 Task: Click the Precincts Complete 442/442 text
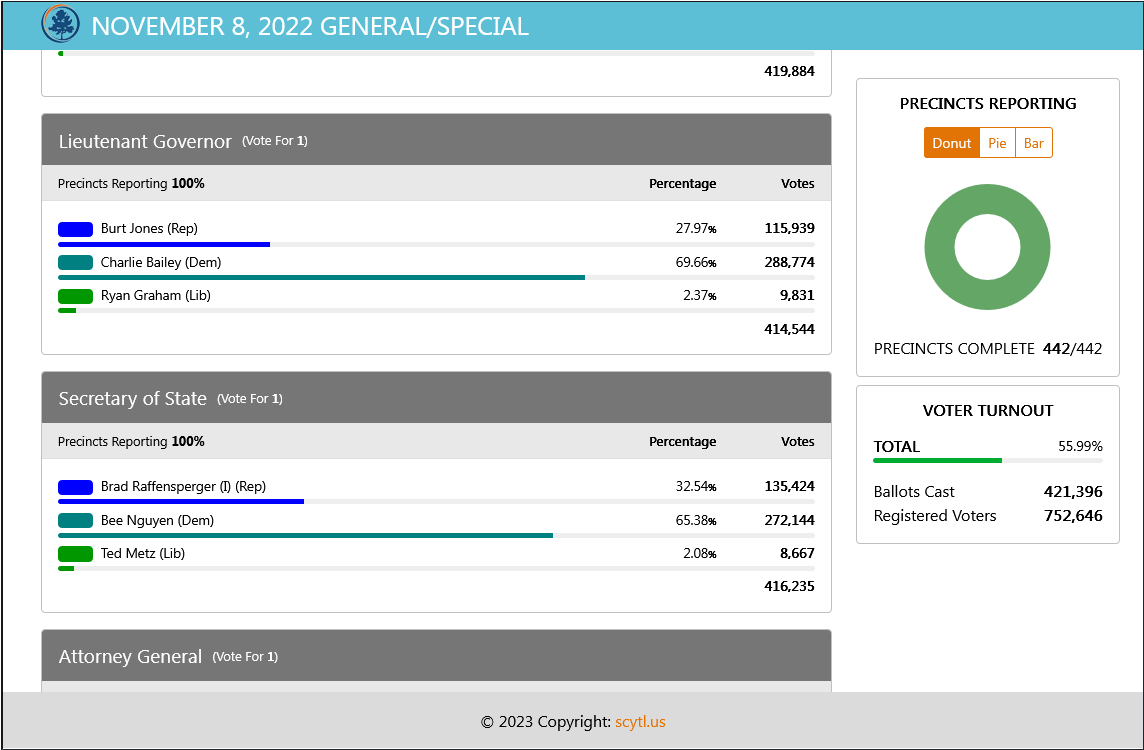coord(988,349)
